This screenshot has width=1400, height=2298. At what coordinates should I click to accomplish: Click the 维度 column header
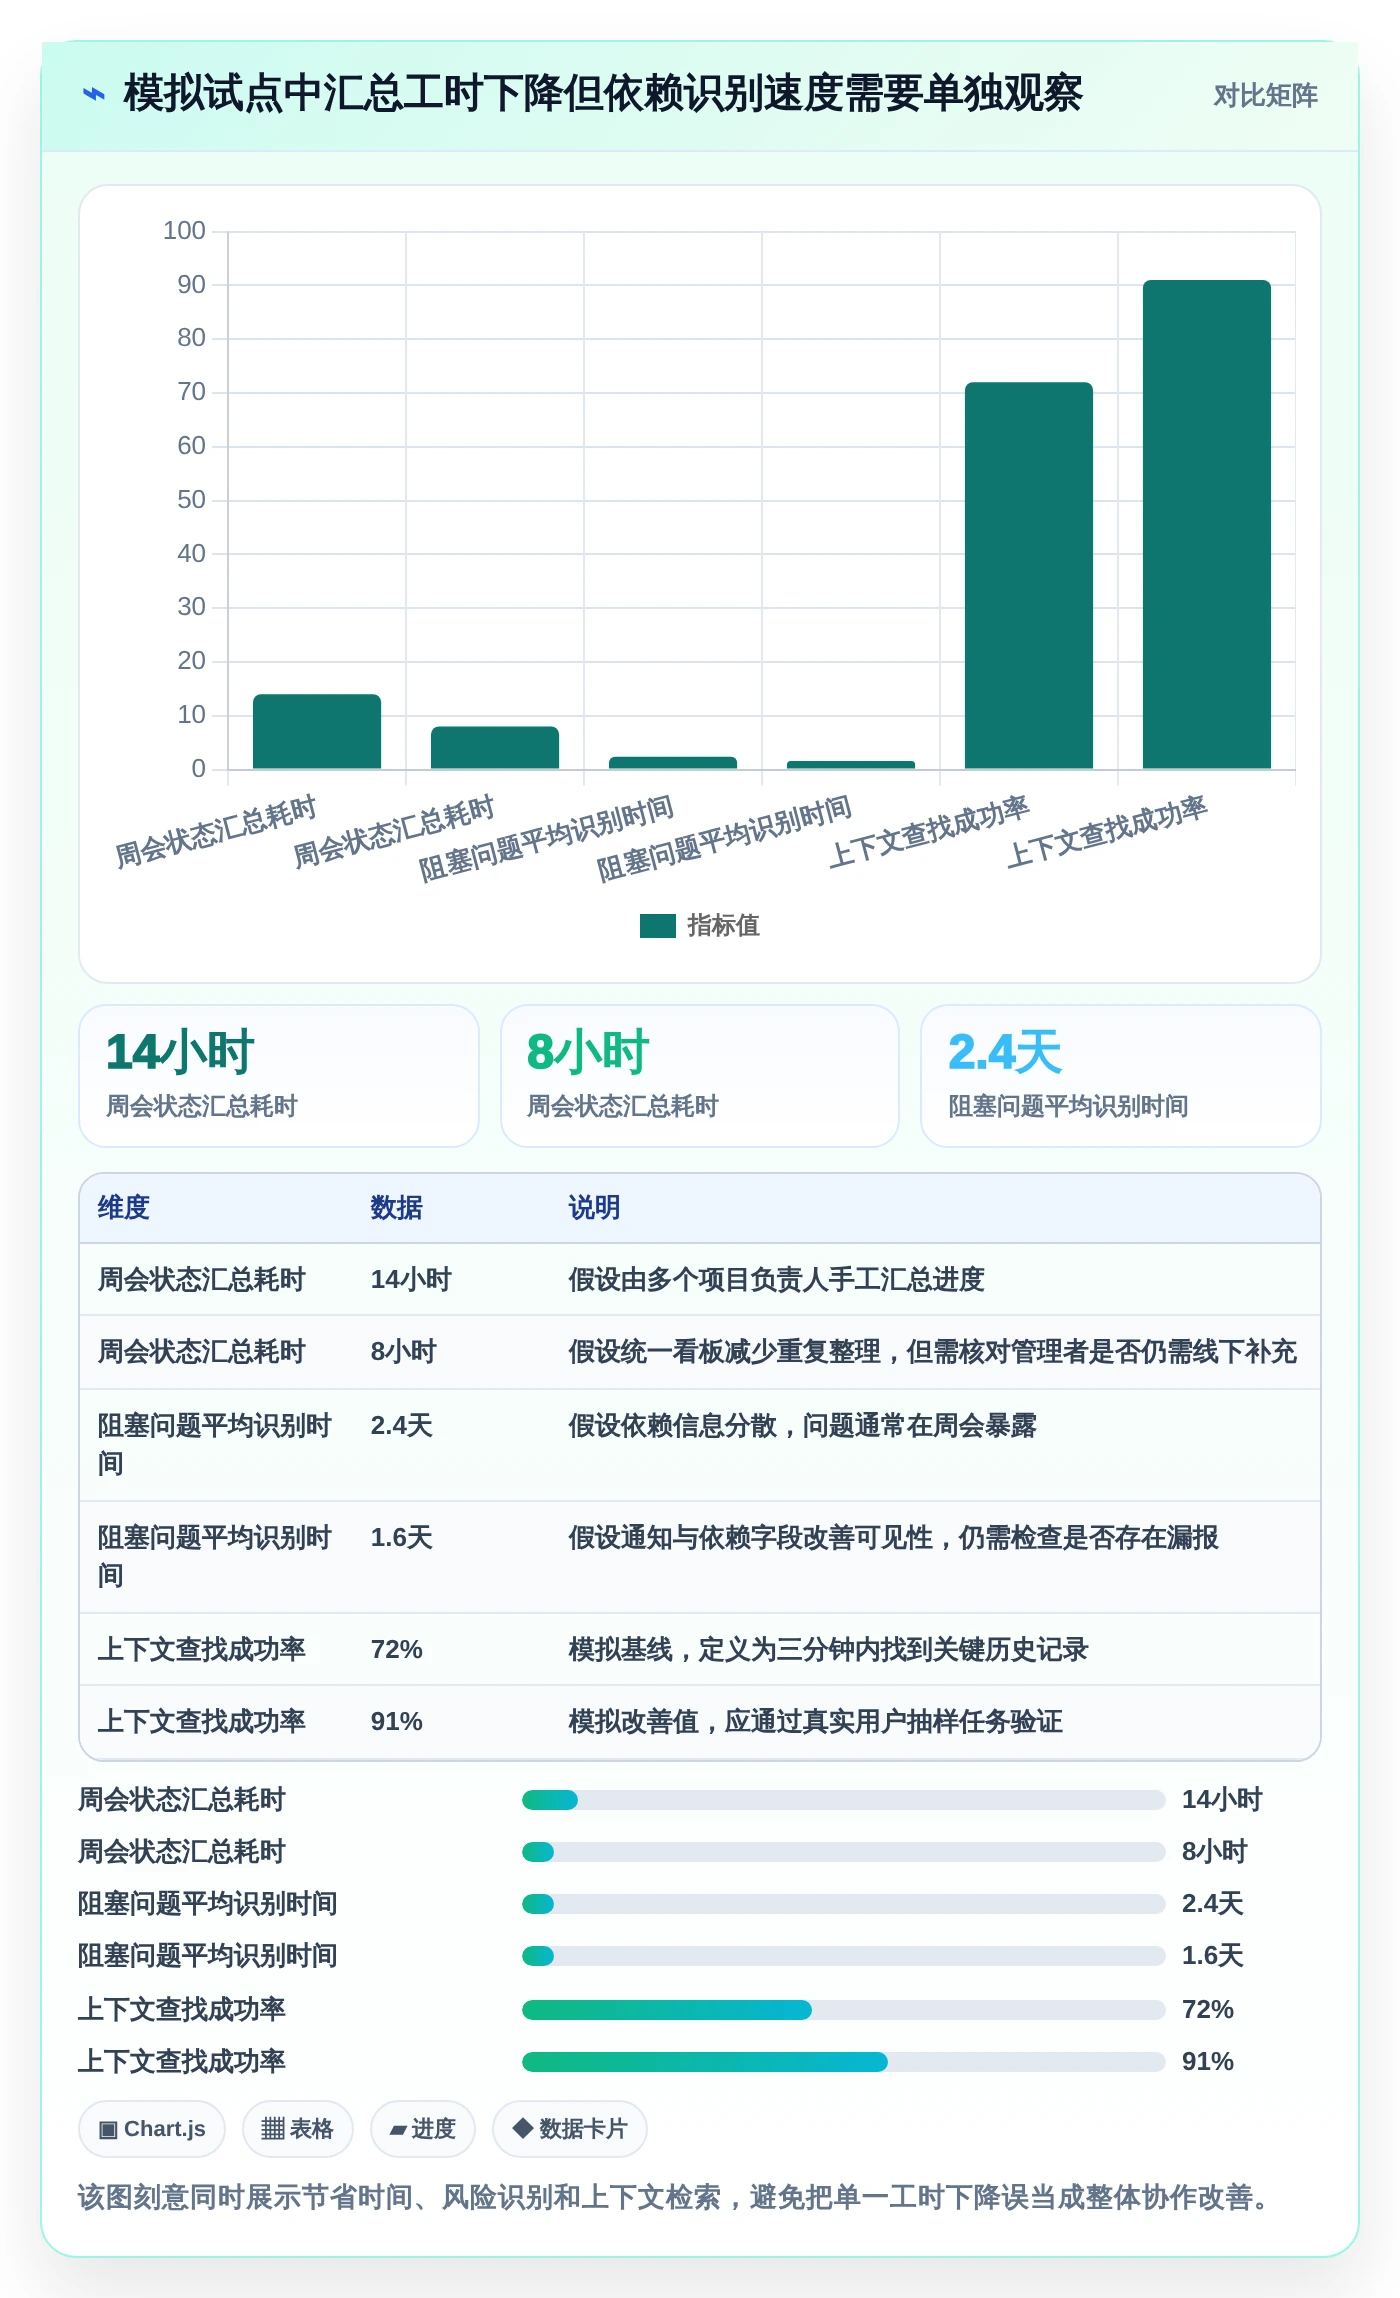[x=124, y=1208]
